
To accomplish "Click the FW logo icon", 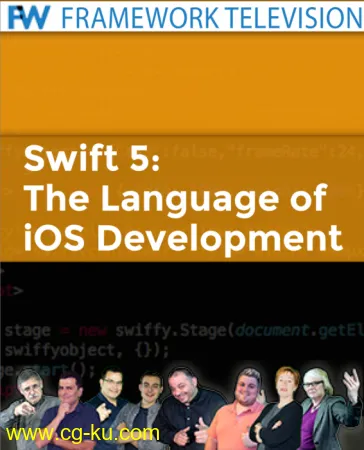I will click(x=29, y=17).
